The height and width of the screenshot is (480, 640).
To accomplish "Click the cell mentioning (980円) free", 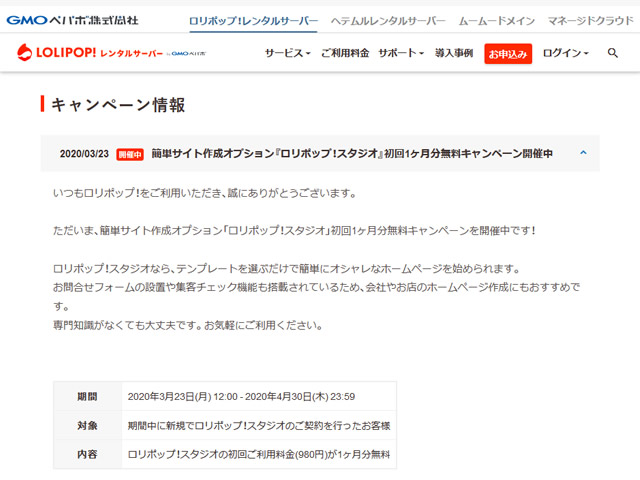I will click(x=259, y=454).
